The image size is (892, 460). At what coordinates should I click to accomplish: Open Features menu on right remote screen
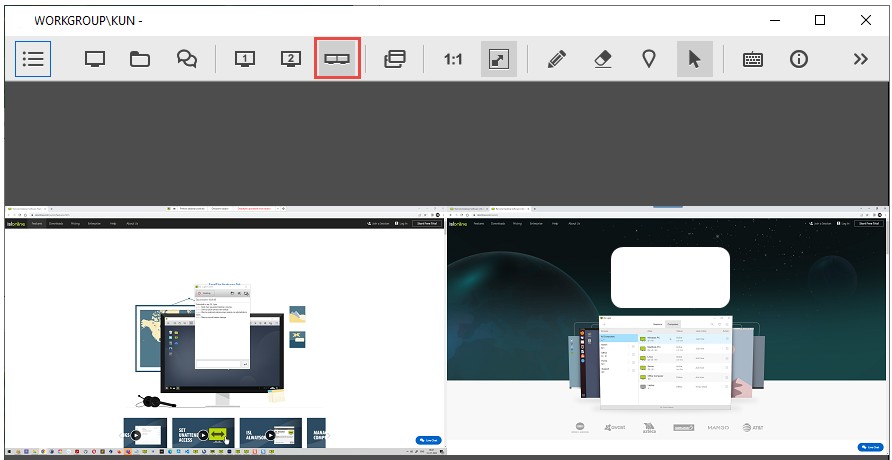pos(479,223)
